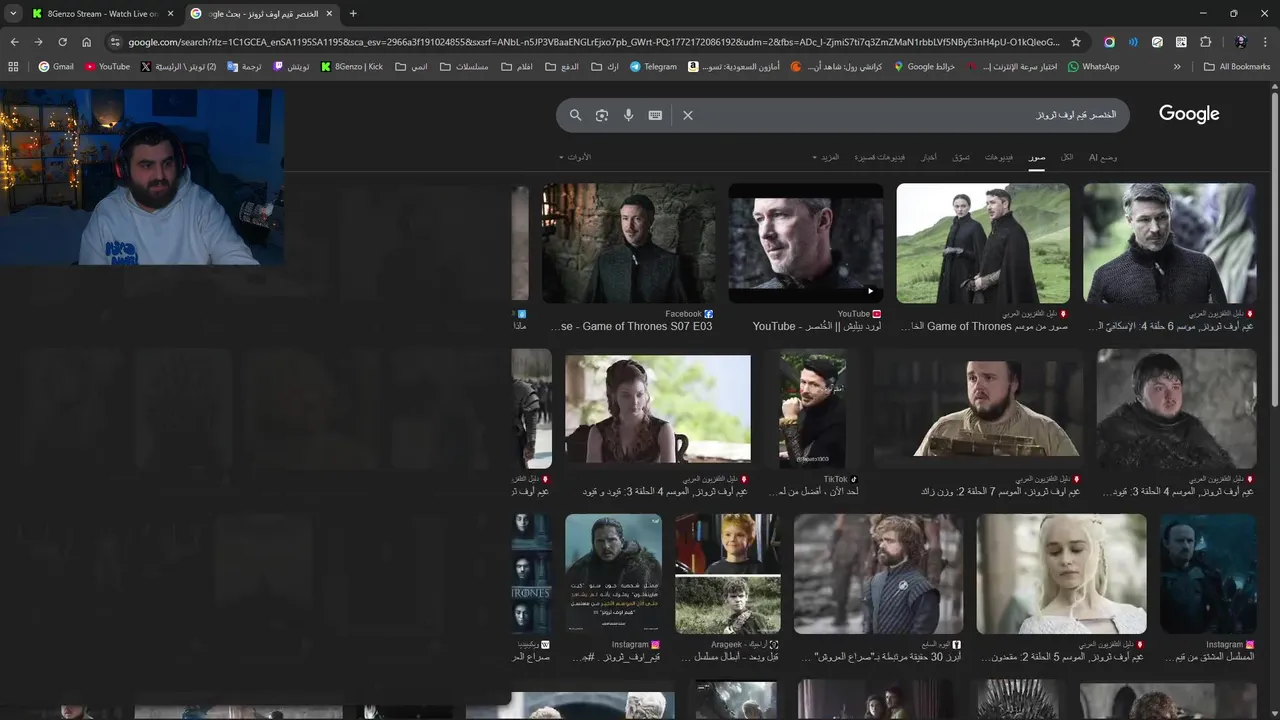
Task: Open the ترجمة translate bookmark
Action: pyautogui.click(x=246, y=67)
